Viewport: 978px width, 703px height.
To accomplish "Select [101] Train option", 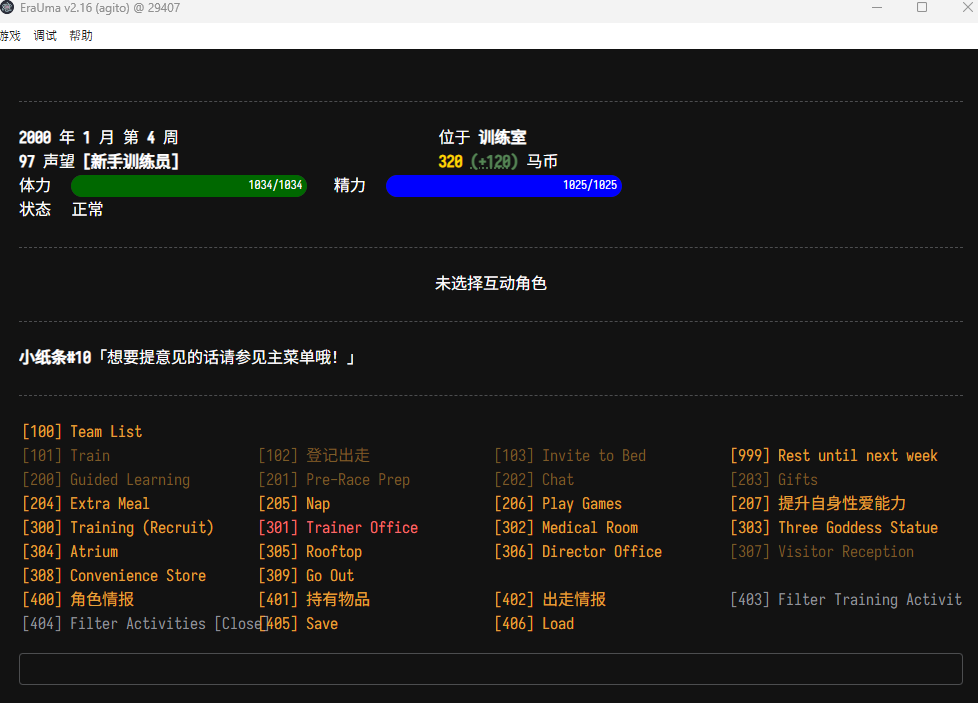I will pos(66,456).
